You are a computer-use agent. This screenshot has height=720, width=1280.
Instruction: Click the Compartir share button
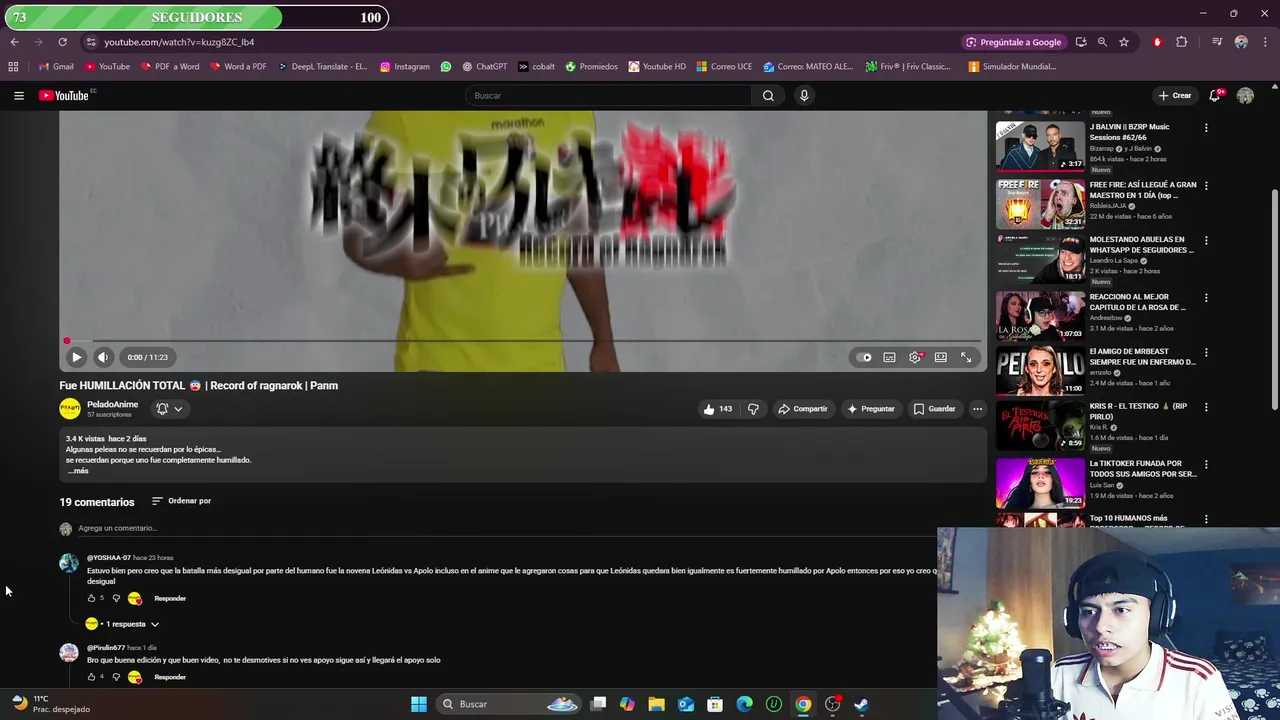coord(803,408)
